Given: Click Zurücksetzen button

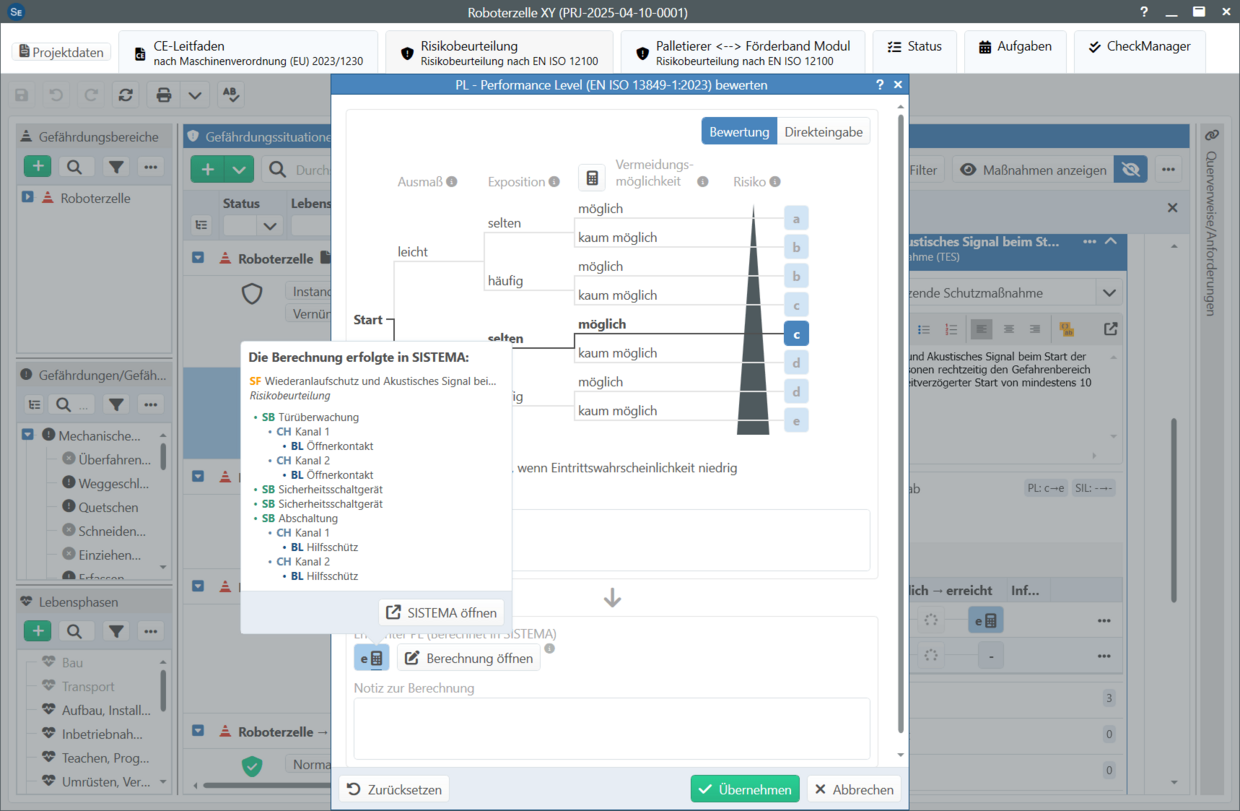Looking at the screenshot, I should (x=394, y=789).
